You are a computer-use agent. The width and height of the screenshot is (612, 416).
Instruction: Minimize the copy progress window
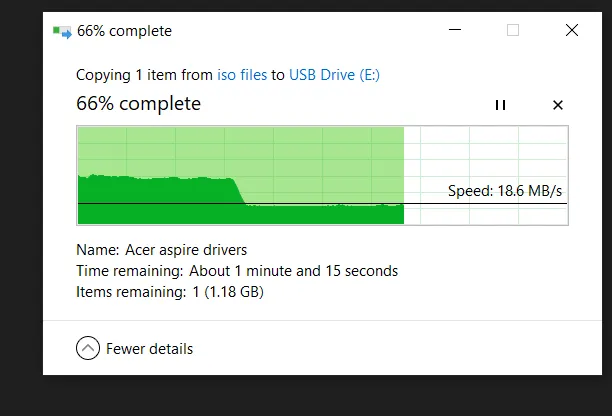[x=455, y=30]
